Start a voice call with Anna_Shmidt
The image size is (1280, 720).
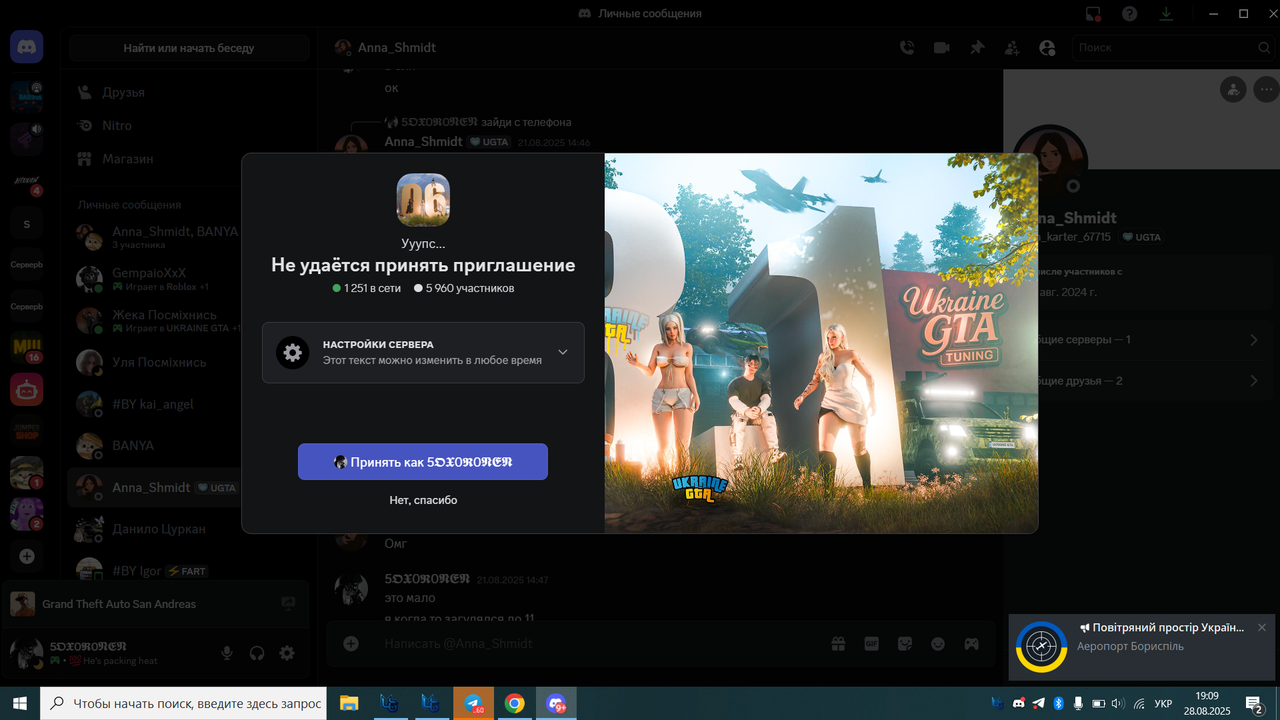[x=907, y=47]
